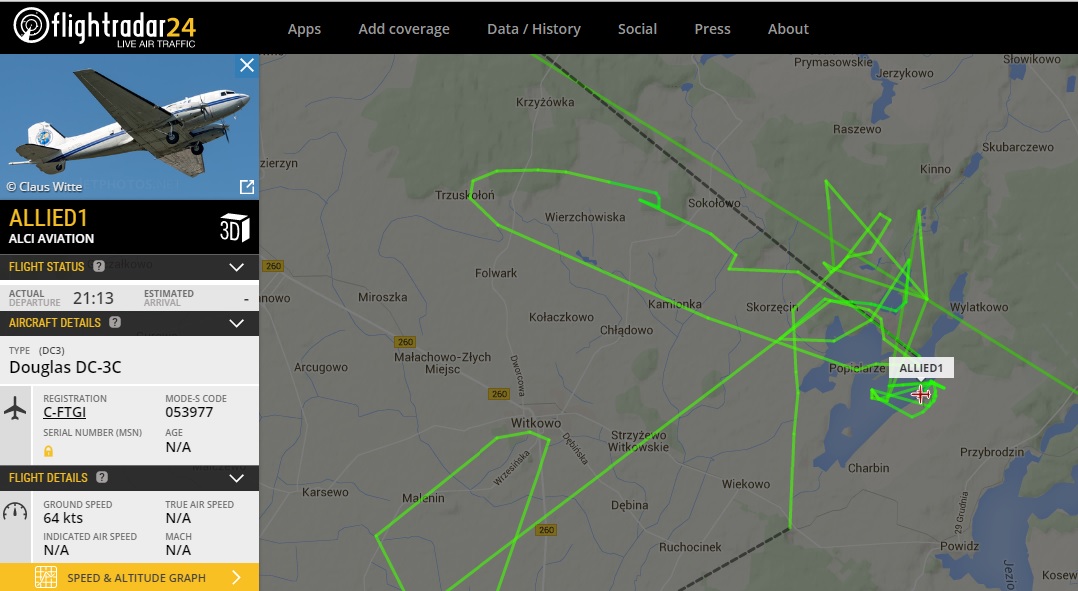Open the 3D view icon

[x=234, y=228]
